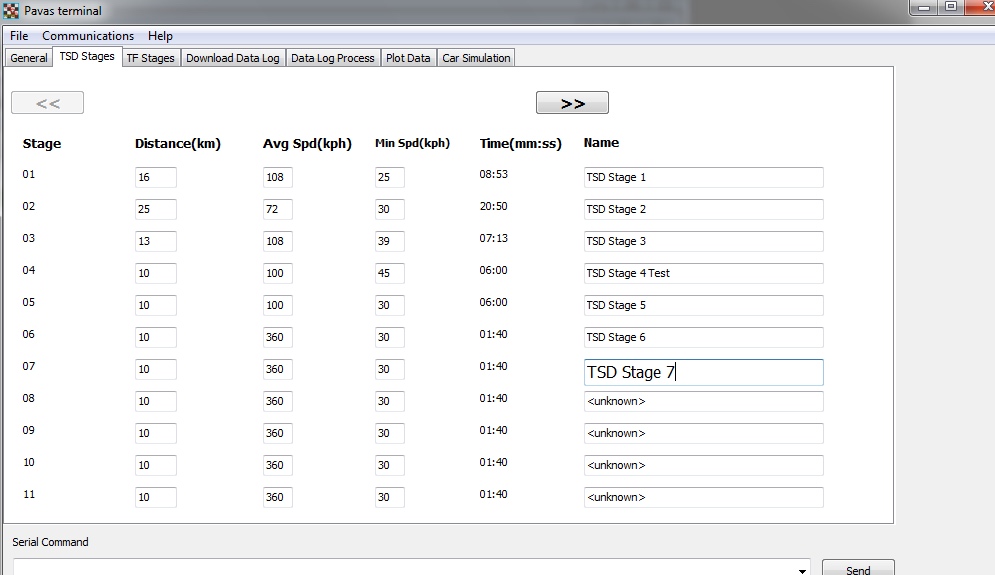Screen dimensions: 995x575
Task: Maximize the Pavas terminal window
Action: [x=950, y=7]
